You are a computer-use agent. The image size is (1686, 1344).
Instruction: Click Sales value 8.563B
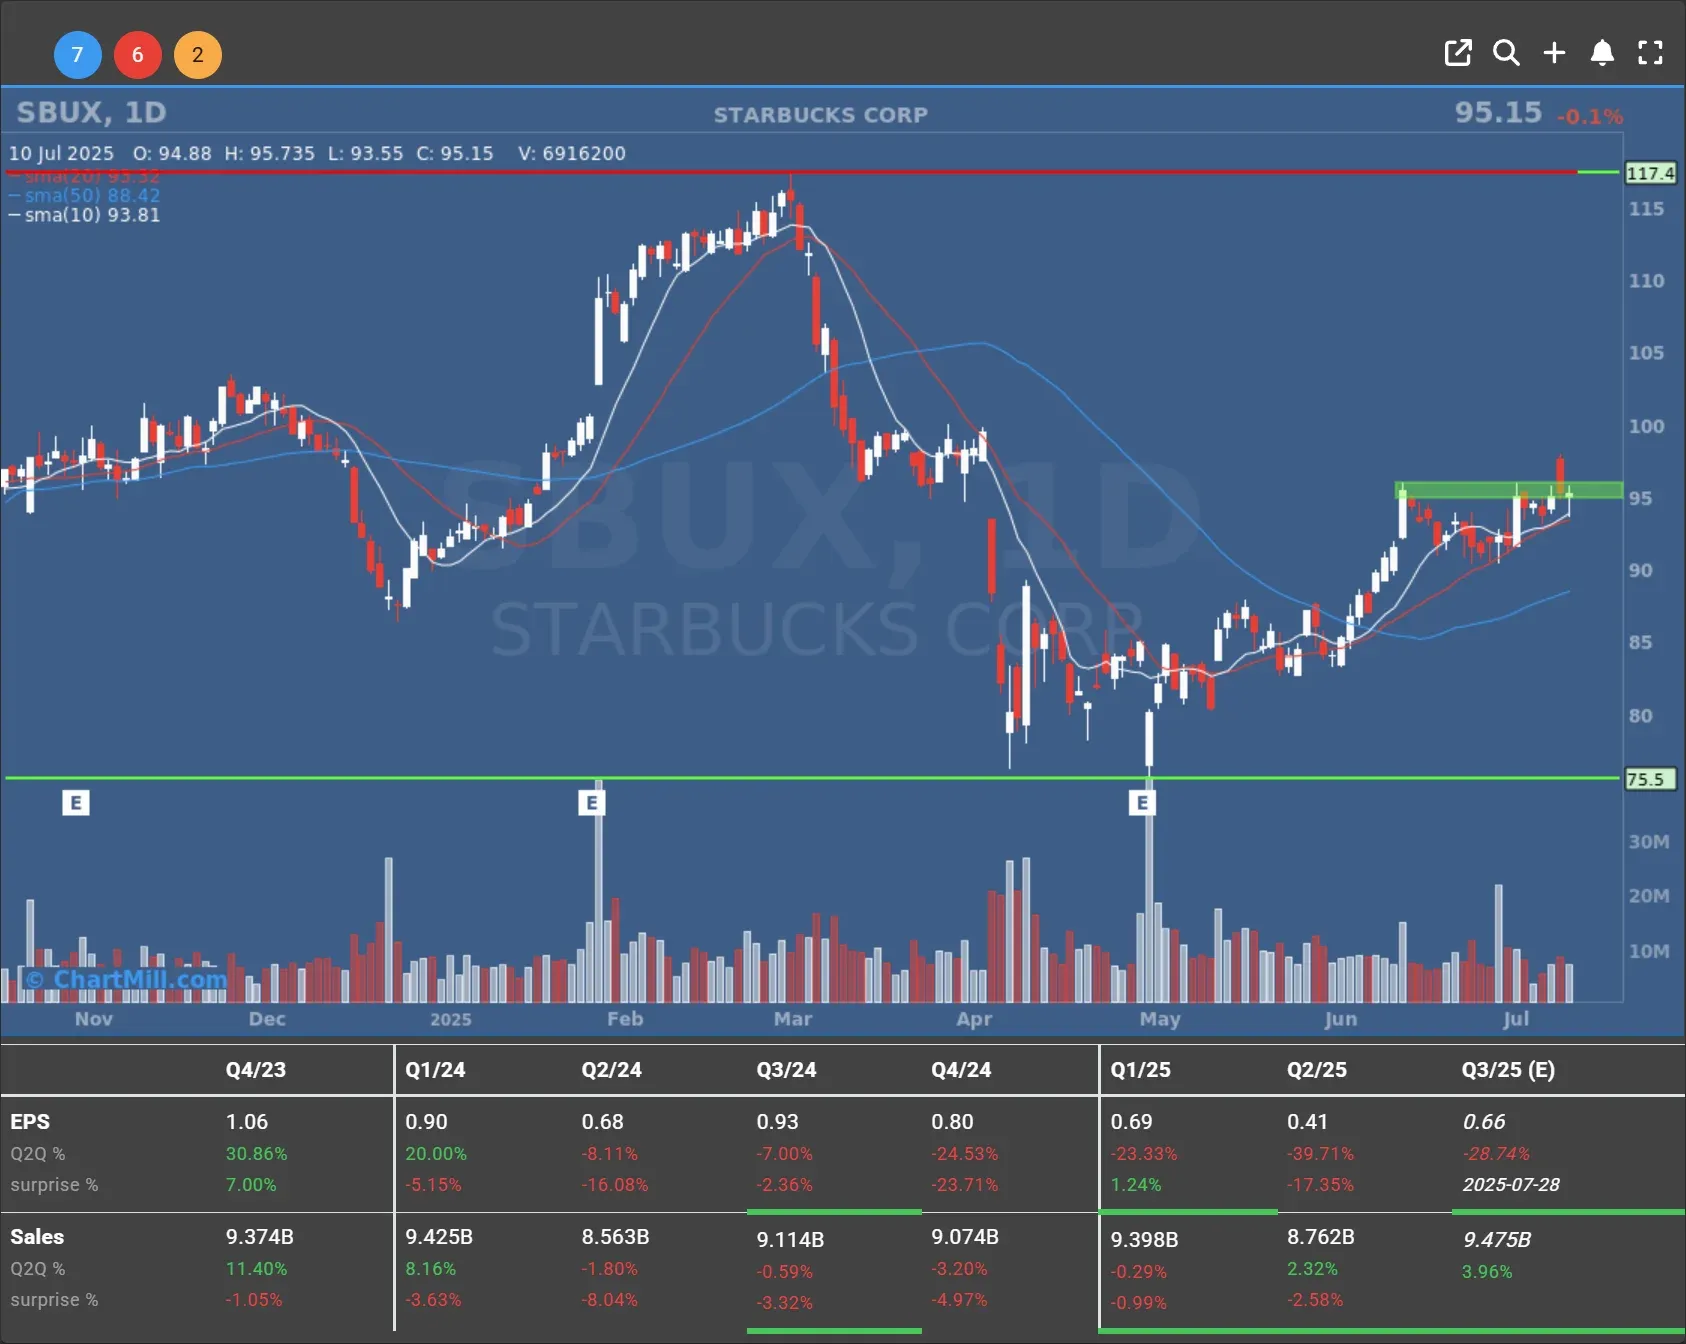(x=615, y=1236)
